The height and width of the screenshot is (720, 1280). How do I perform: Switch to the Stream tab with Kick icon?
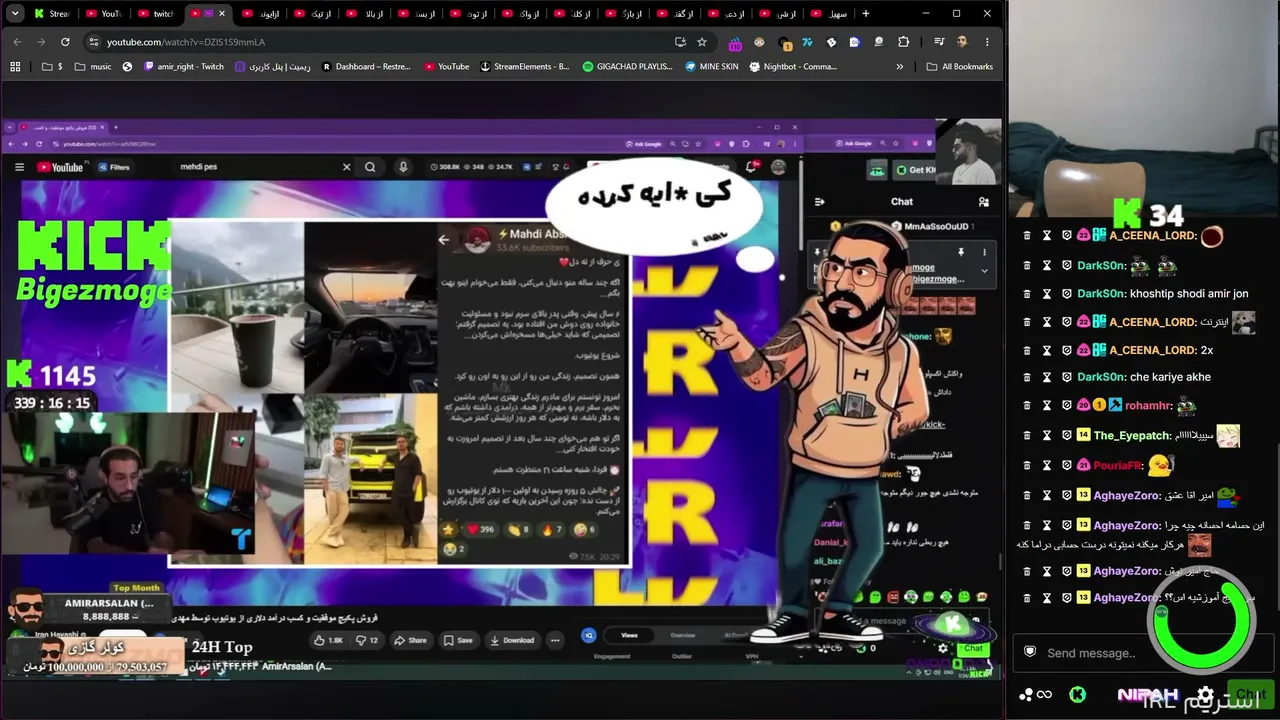(52, 14)
